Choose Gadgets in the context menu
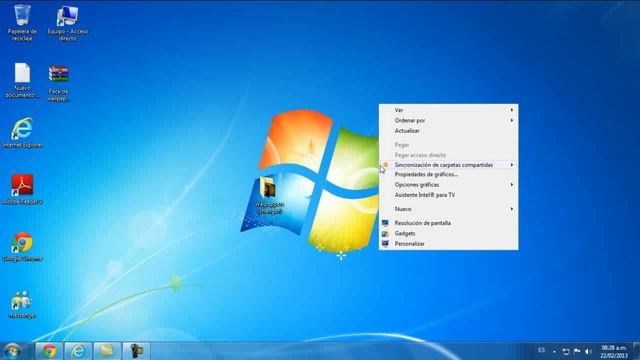The height and width of the screenshot is (360, 640). (449, 233)
